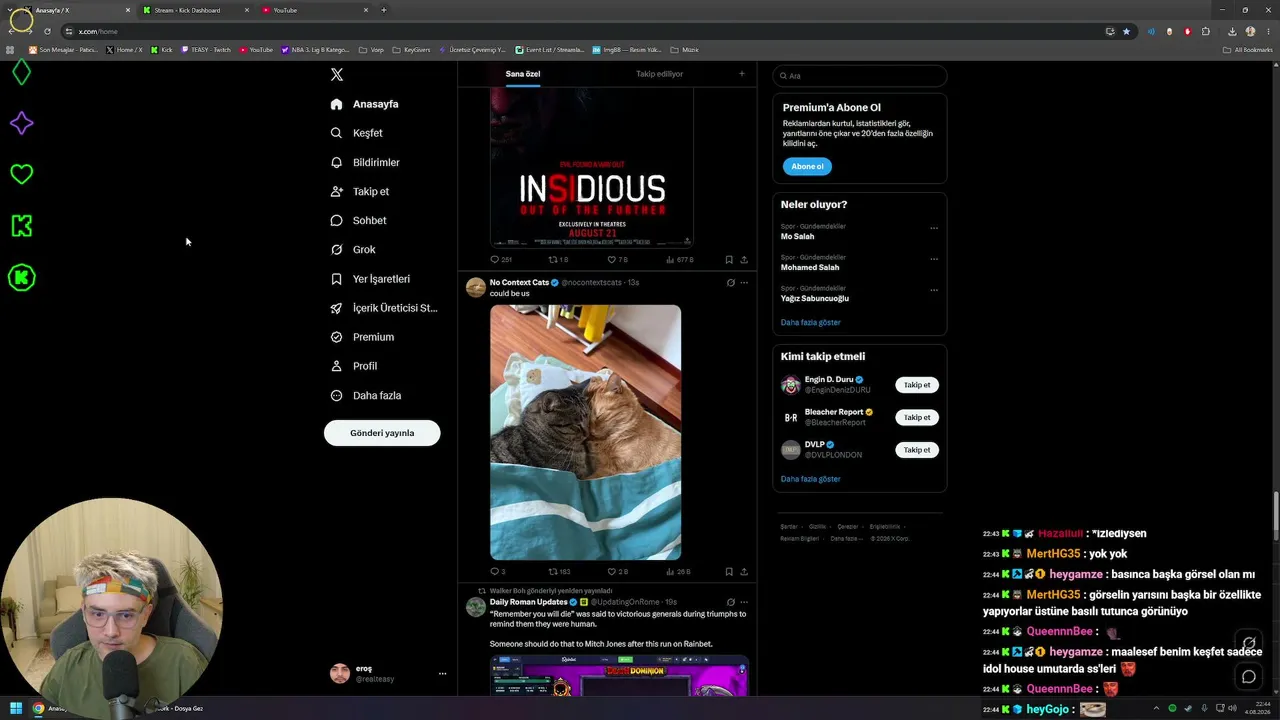Screen dimensions: 1280x720
Task: Open the cats photo in No Context Cats post
Action: click(x=585, y=432)
